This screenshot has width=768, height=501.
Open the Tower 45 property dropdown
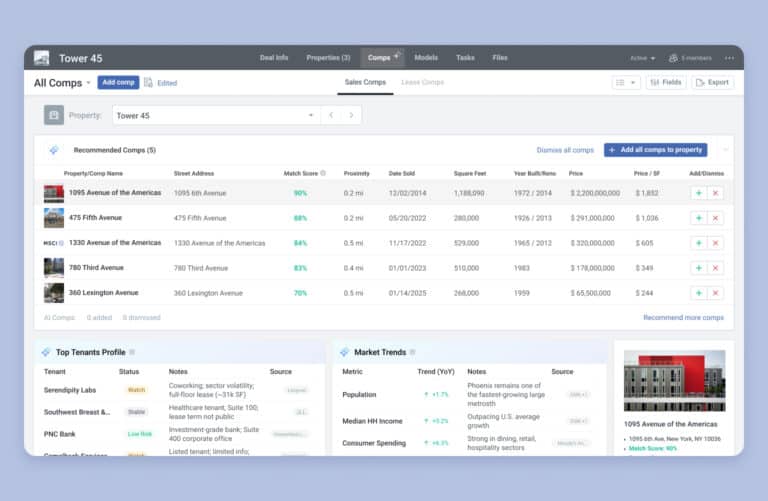[310, 116]
